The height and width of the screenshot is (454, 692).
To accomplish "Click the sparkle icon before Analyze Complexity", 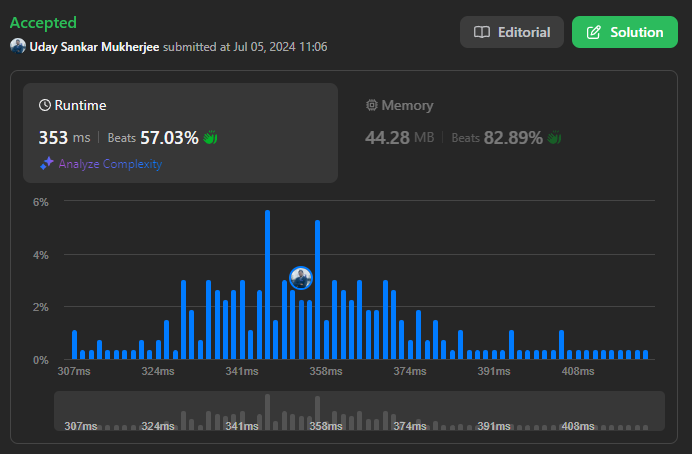I will [x=46, y=164].
